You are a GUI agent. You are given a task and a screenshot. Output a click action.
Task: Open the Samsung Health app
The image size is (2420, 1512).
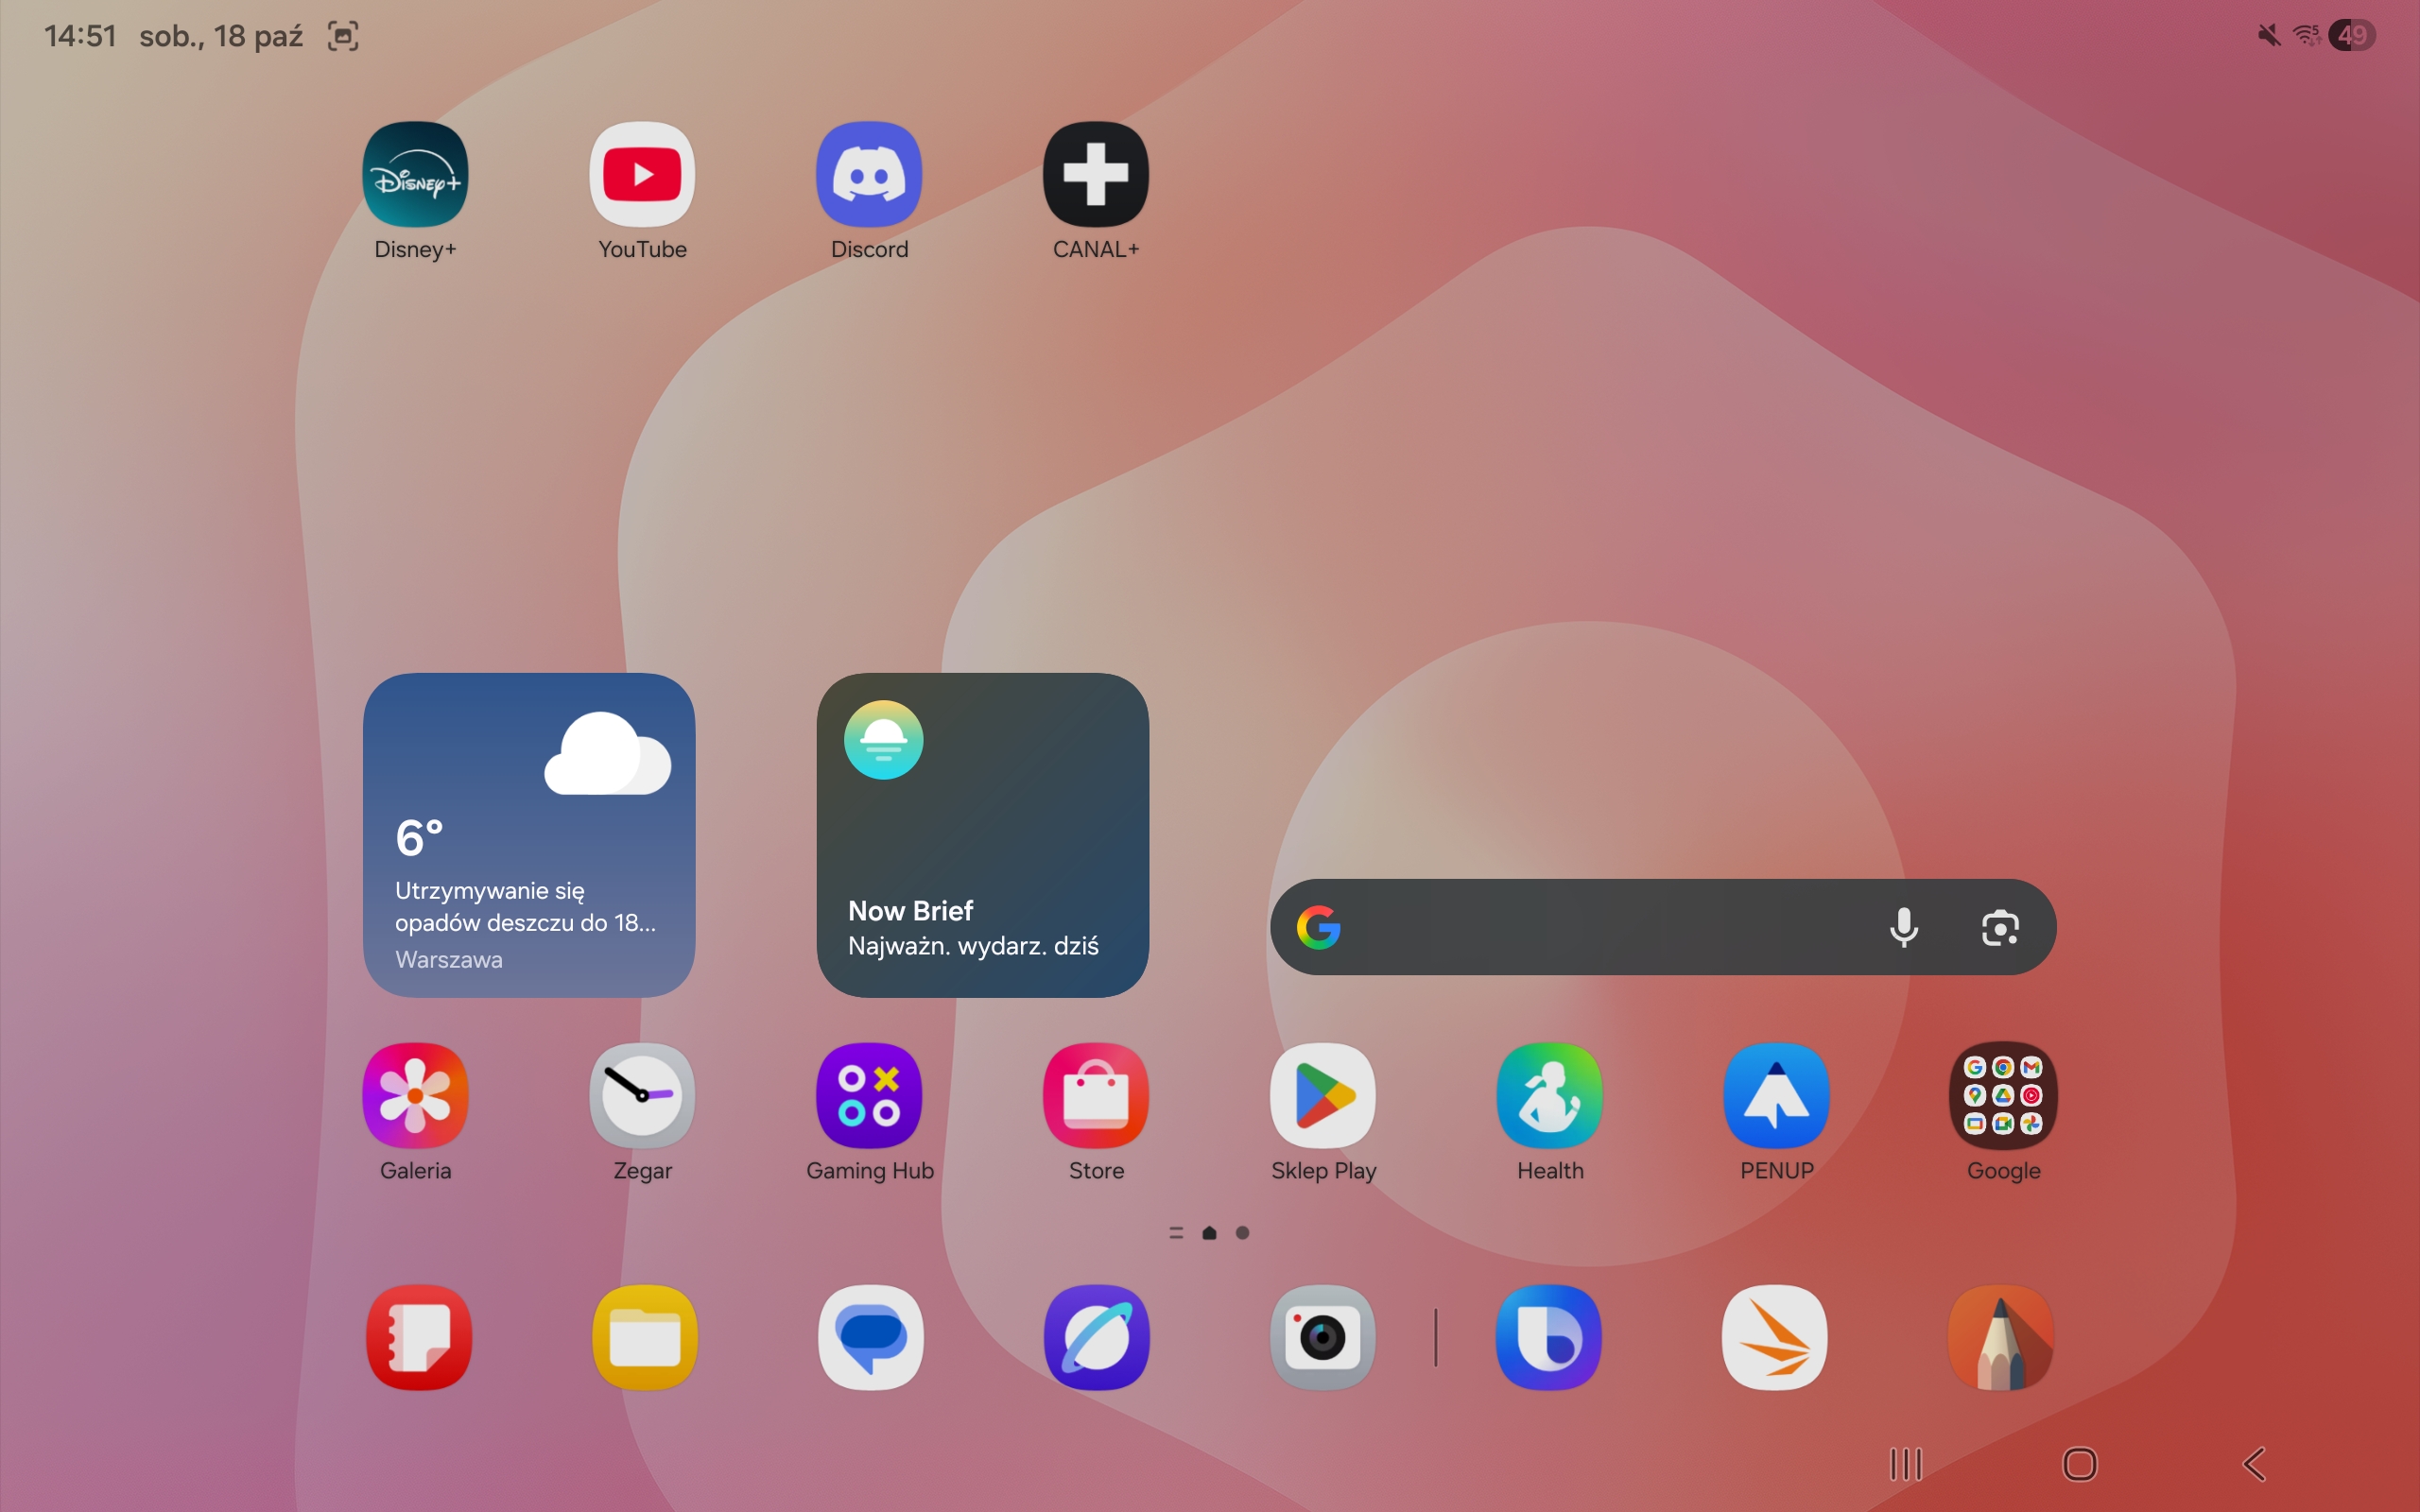click(x=1549, y=1096)
